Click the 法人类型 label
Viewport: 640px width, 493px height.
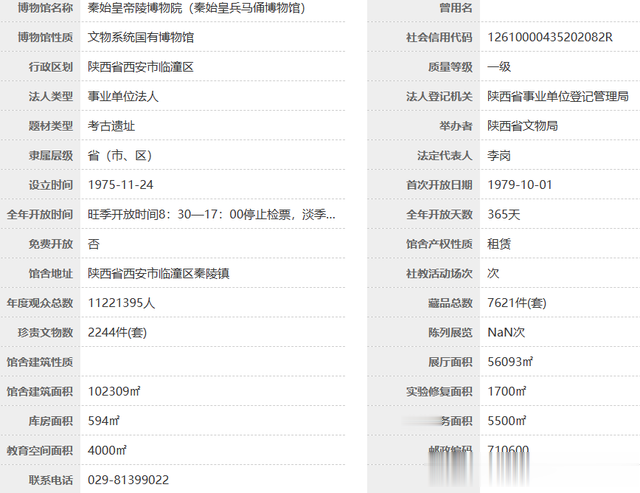click(51, 96)
